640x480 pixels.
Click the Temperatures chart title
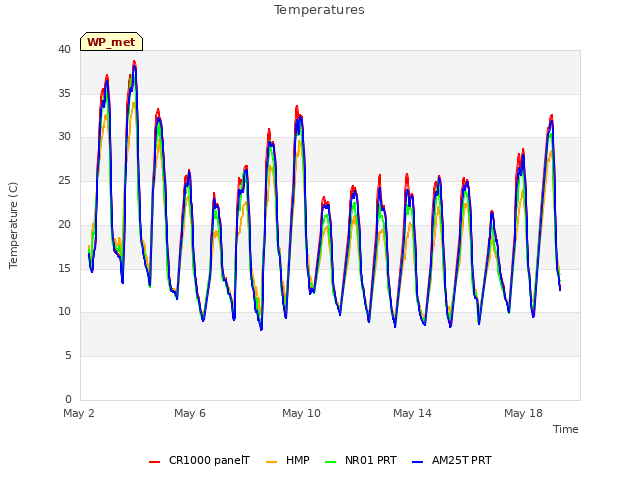(x=319, y=10)
